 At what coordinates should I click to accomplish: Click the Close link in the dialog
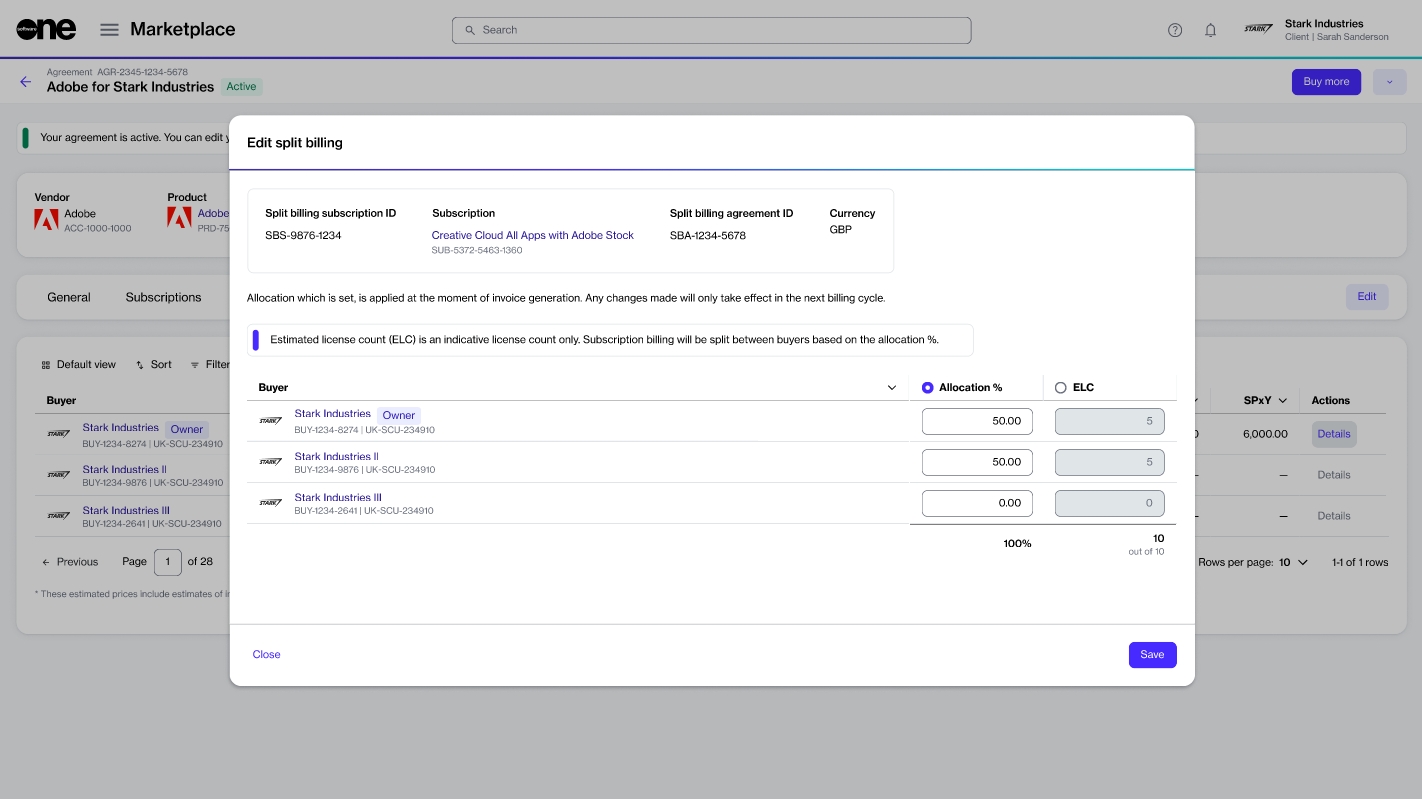coord(266,655)
